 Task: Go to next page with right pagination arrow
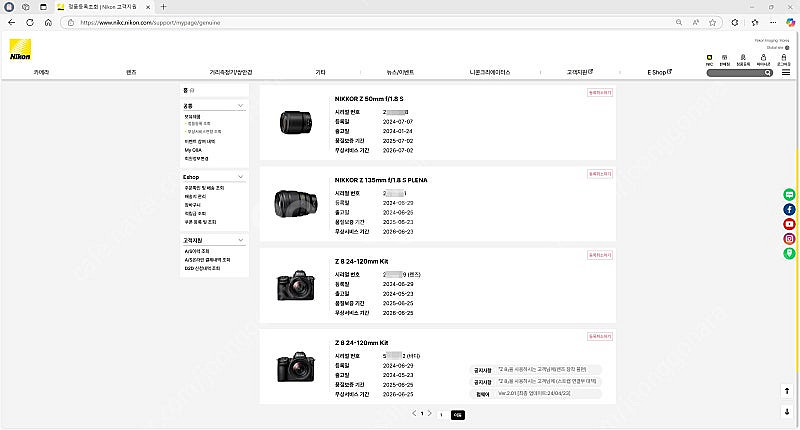coord(430,413)
